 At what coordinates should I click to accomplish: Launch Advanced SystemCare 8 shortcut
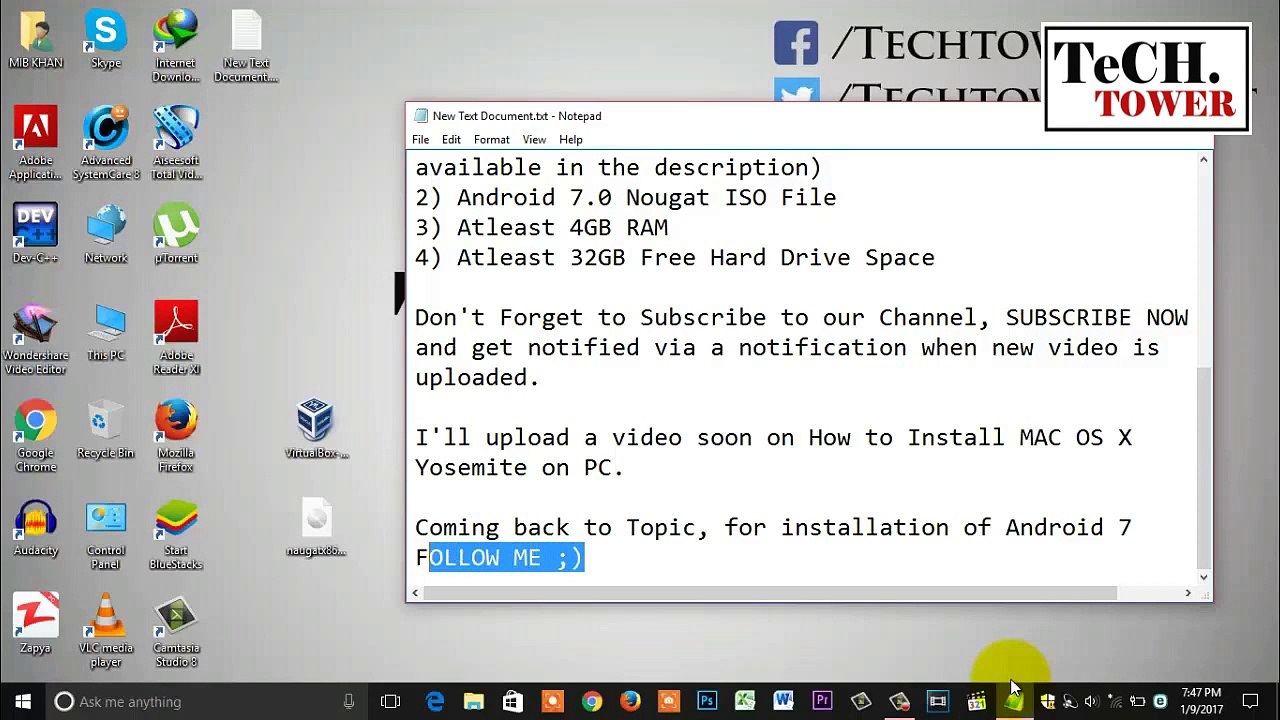106,144
